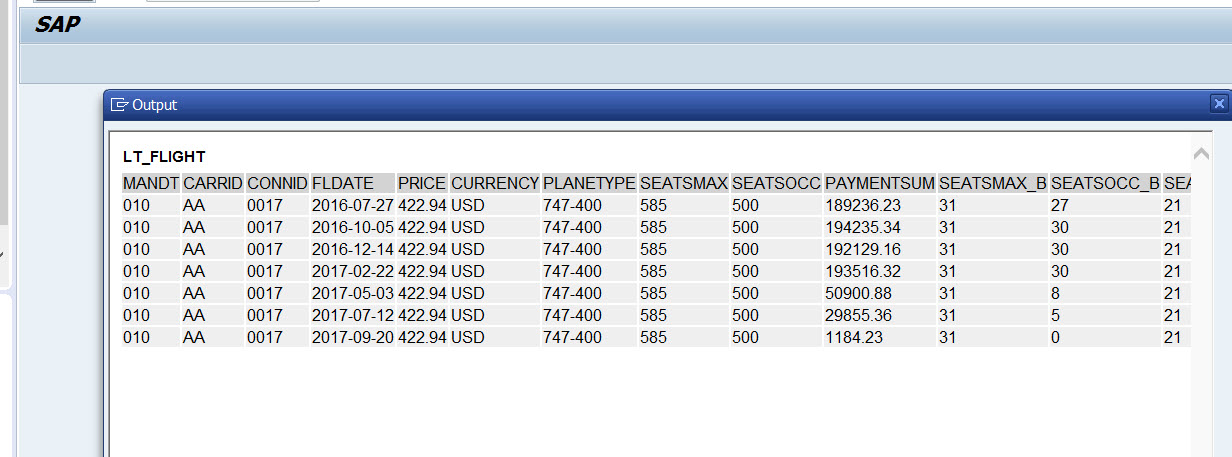
Task: Click the MANDT column header
Action: 151,183
